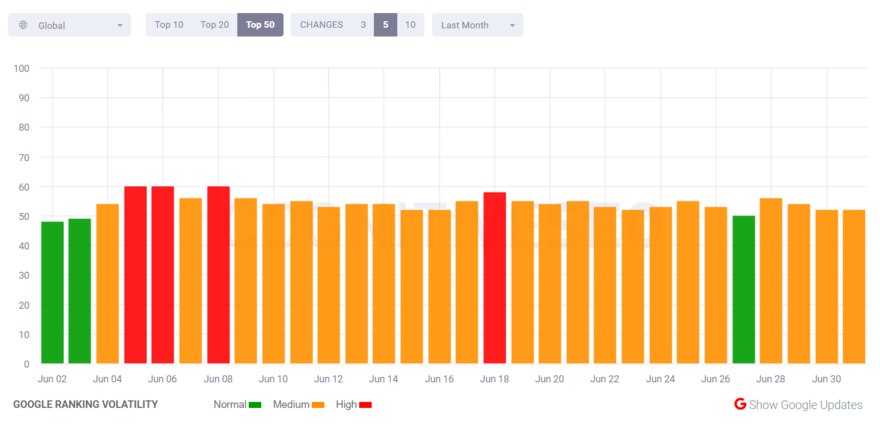The width and height of the screenshot is (880, 427).
Task: Click the Jun 28 orange bar
Action: pyautogui.click(x=771, y=281)
